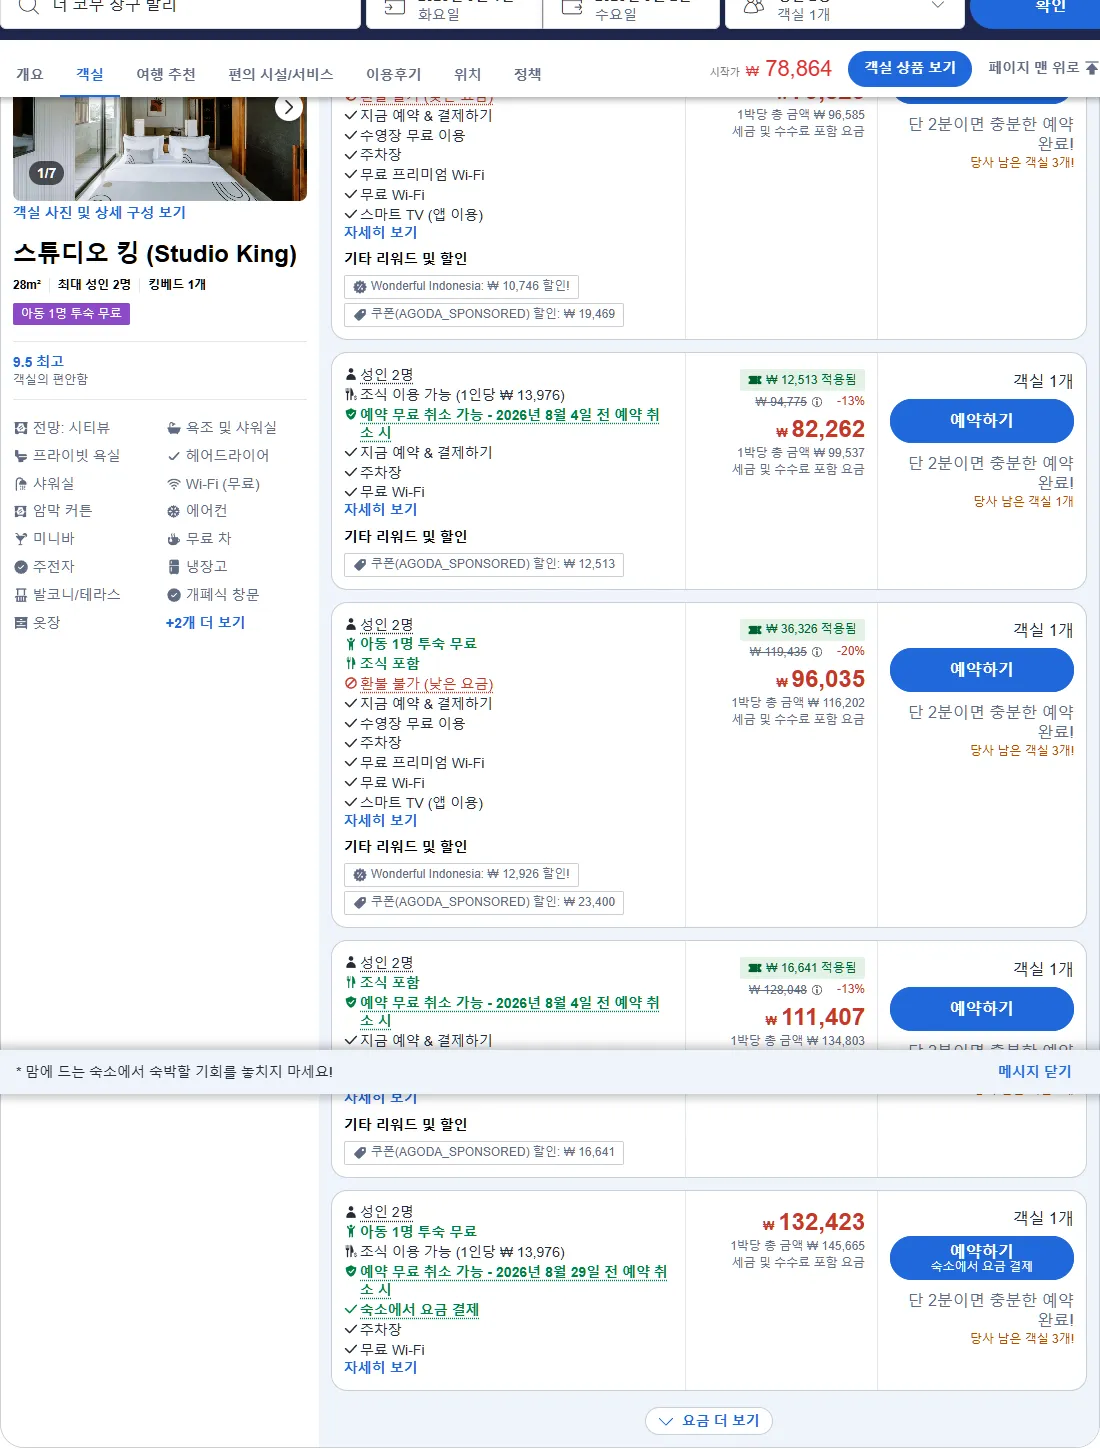This screenshot has height=1449, width=1100.
Task: Click the ₩36,326 적용됨 coupon applied badge
Action: pos(802,629)
